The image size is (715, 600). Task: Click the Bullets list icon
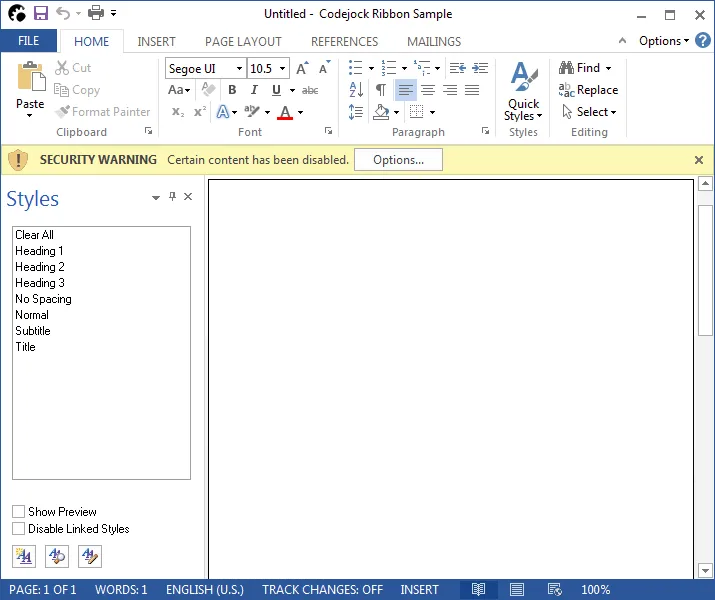point(356,68)
